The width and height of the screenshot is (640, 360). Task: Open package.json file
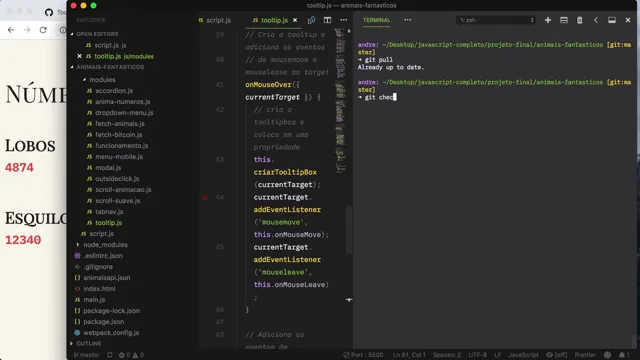point(99,322)
